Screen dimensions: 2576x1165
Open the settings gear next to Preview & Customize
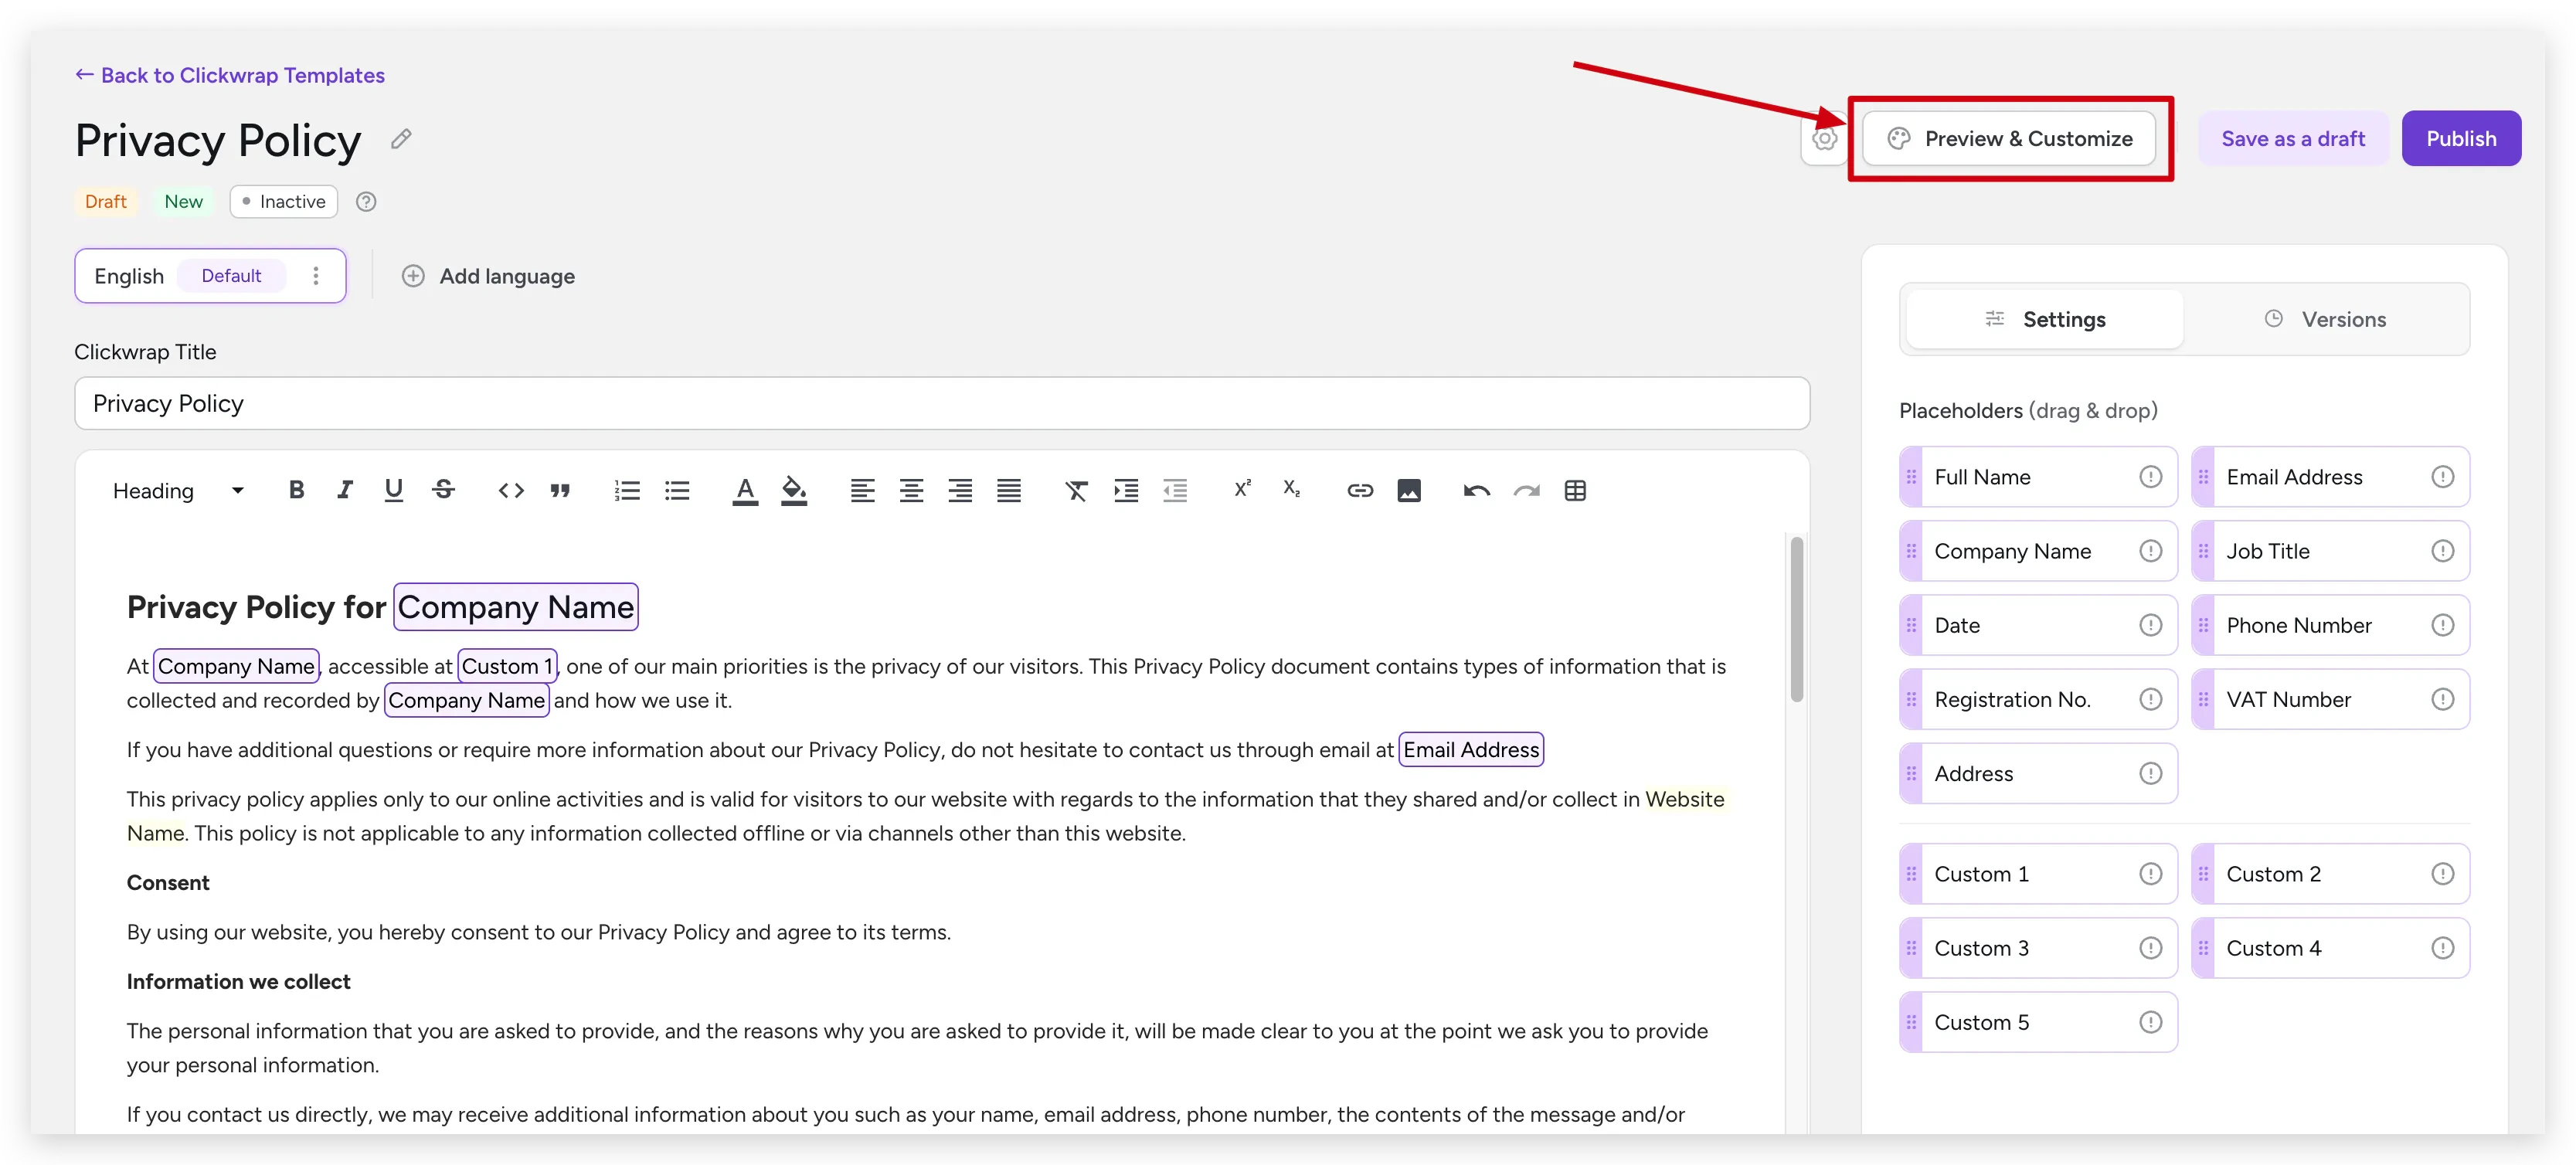coord(1825,139)
